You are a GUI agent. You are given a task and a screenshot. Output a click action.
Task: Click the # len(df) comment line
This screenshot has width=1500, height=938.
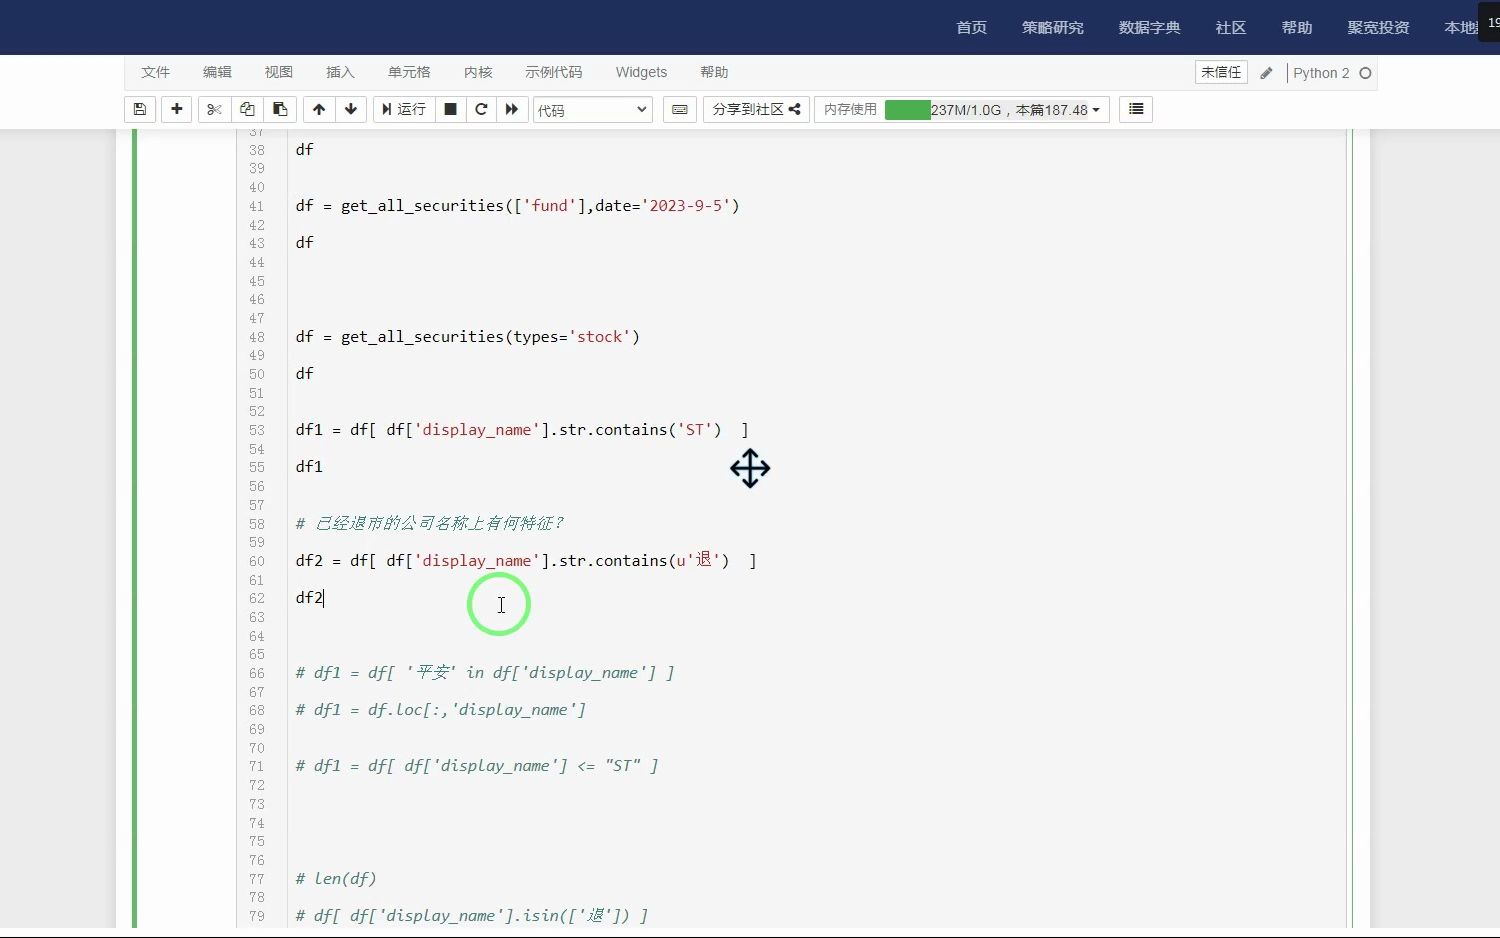[x=336, y=879]
